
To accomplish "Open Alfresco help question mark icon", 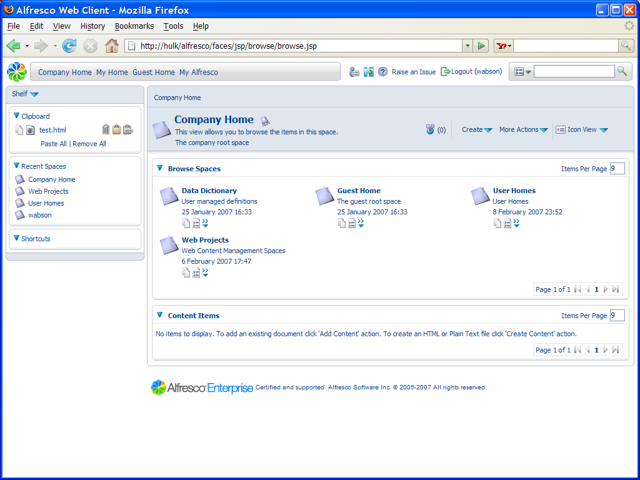I will (382, 72).
